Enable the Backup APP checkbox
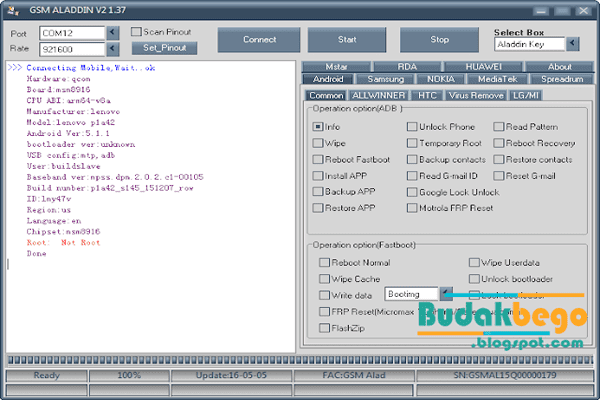Image resolution: width=600 pixels, height=400 pixels. 318,191
